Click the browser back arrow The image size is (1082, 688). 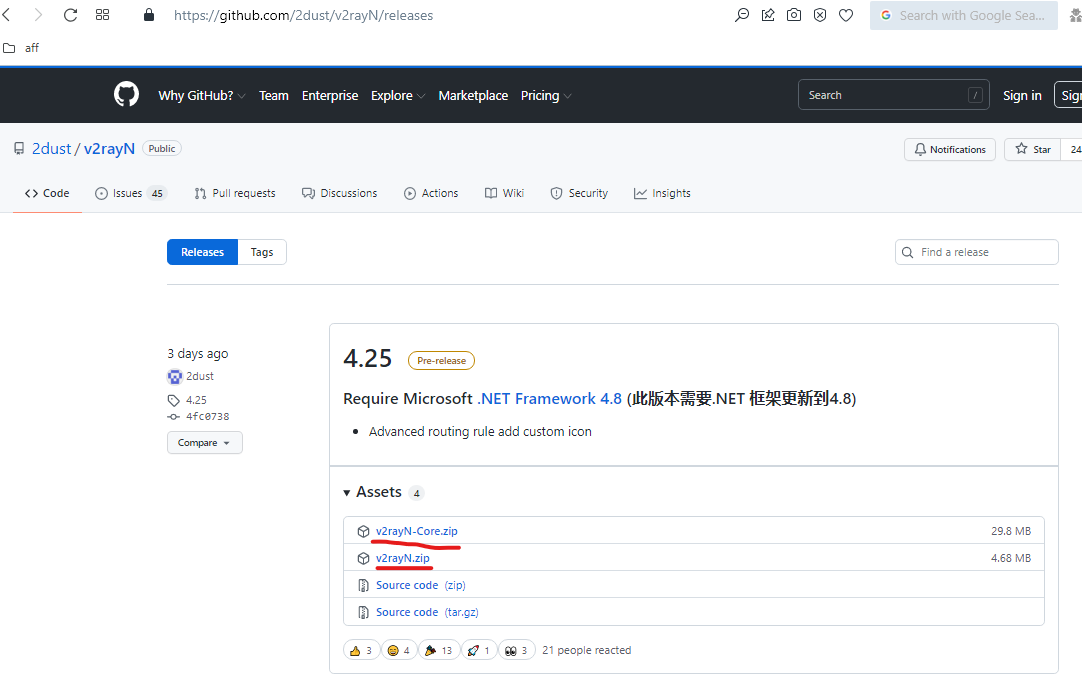7,15
